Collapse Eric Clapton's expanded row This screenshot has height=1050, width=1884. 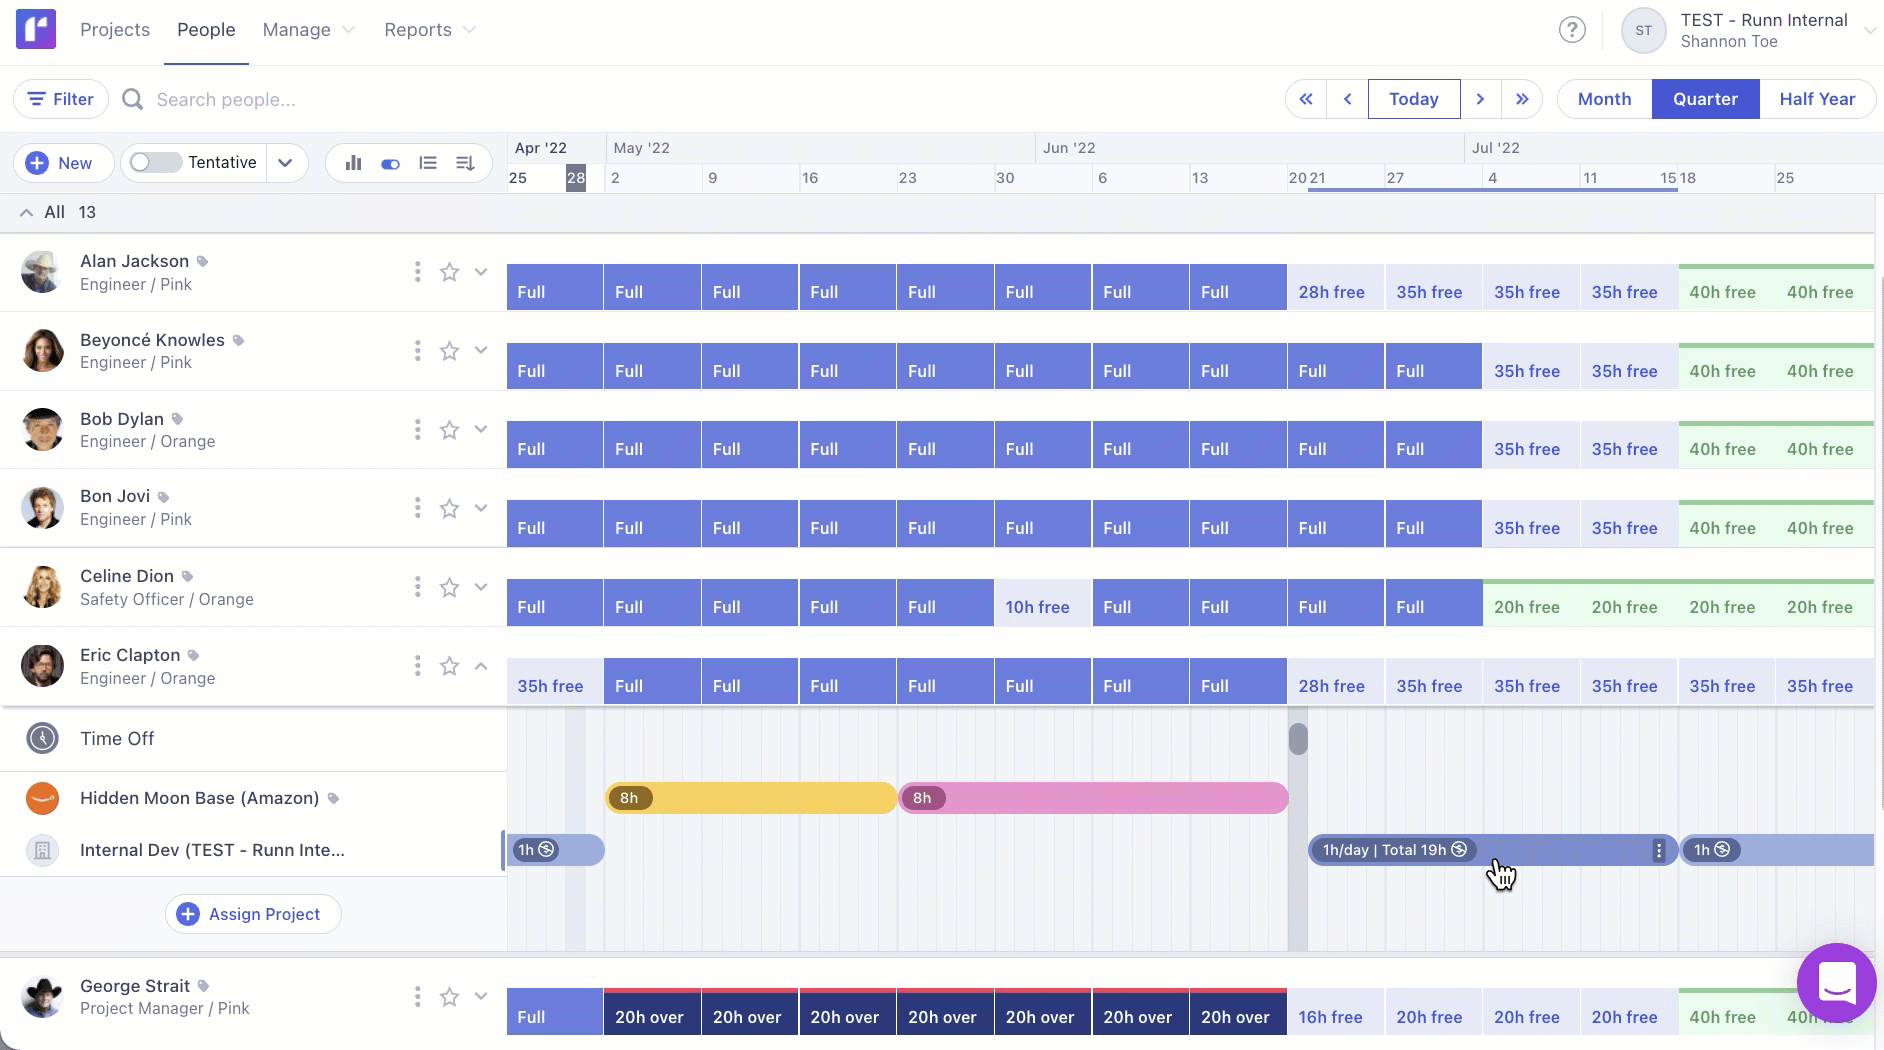(x=481, y=666)
